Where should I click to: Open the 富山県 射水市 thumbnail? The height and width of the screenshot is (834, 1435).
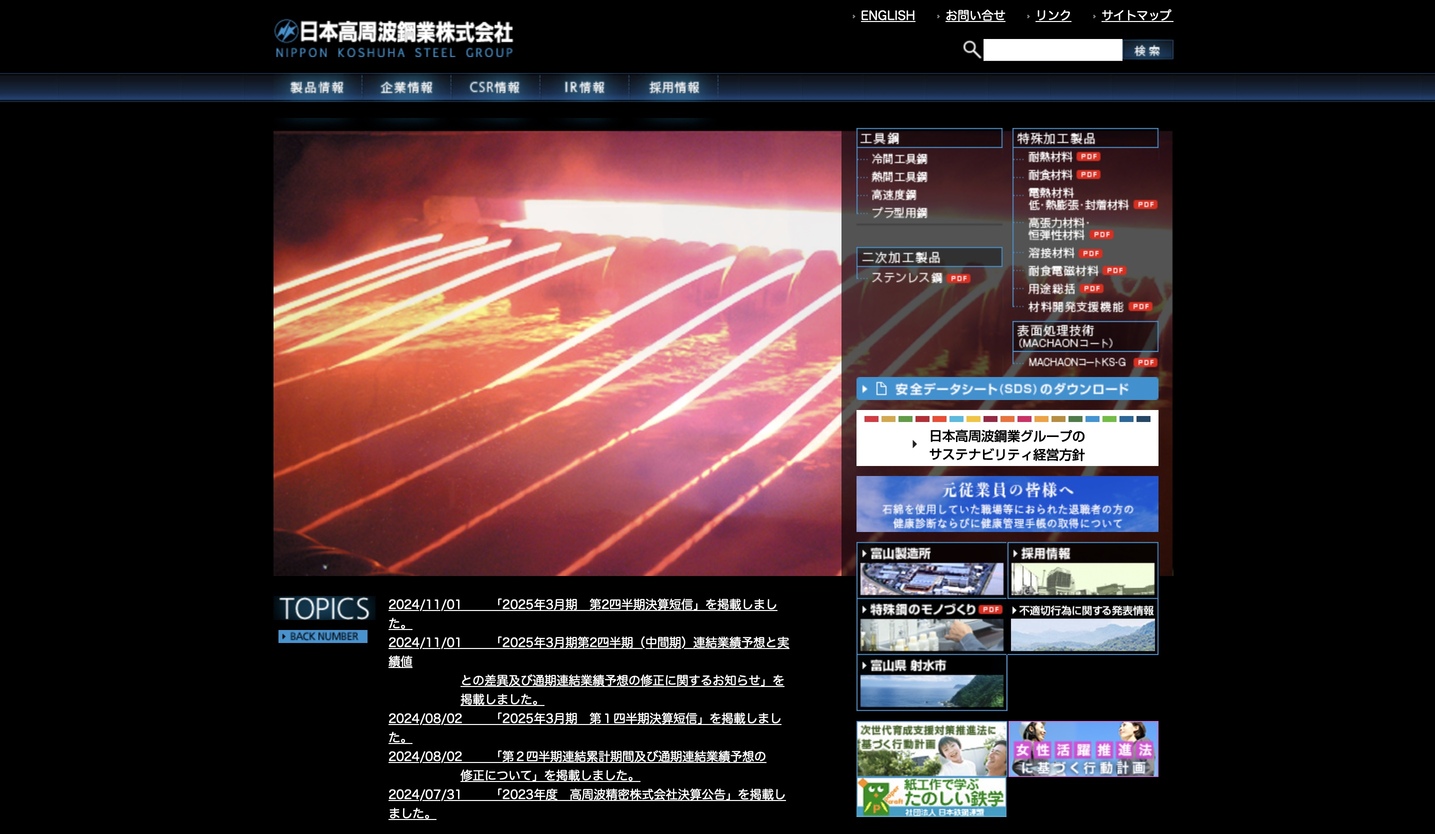tap(932, 682)
